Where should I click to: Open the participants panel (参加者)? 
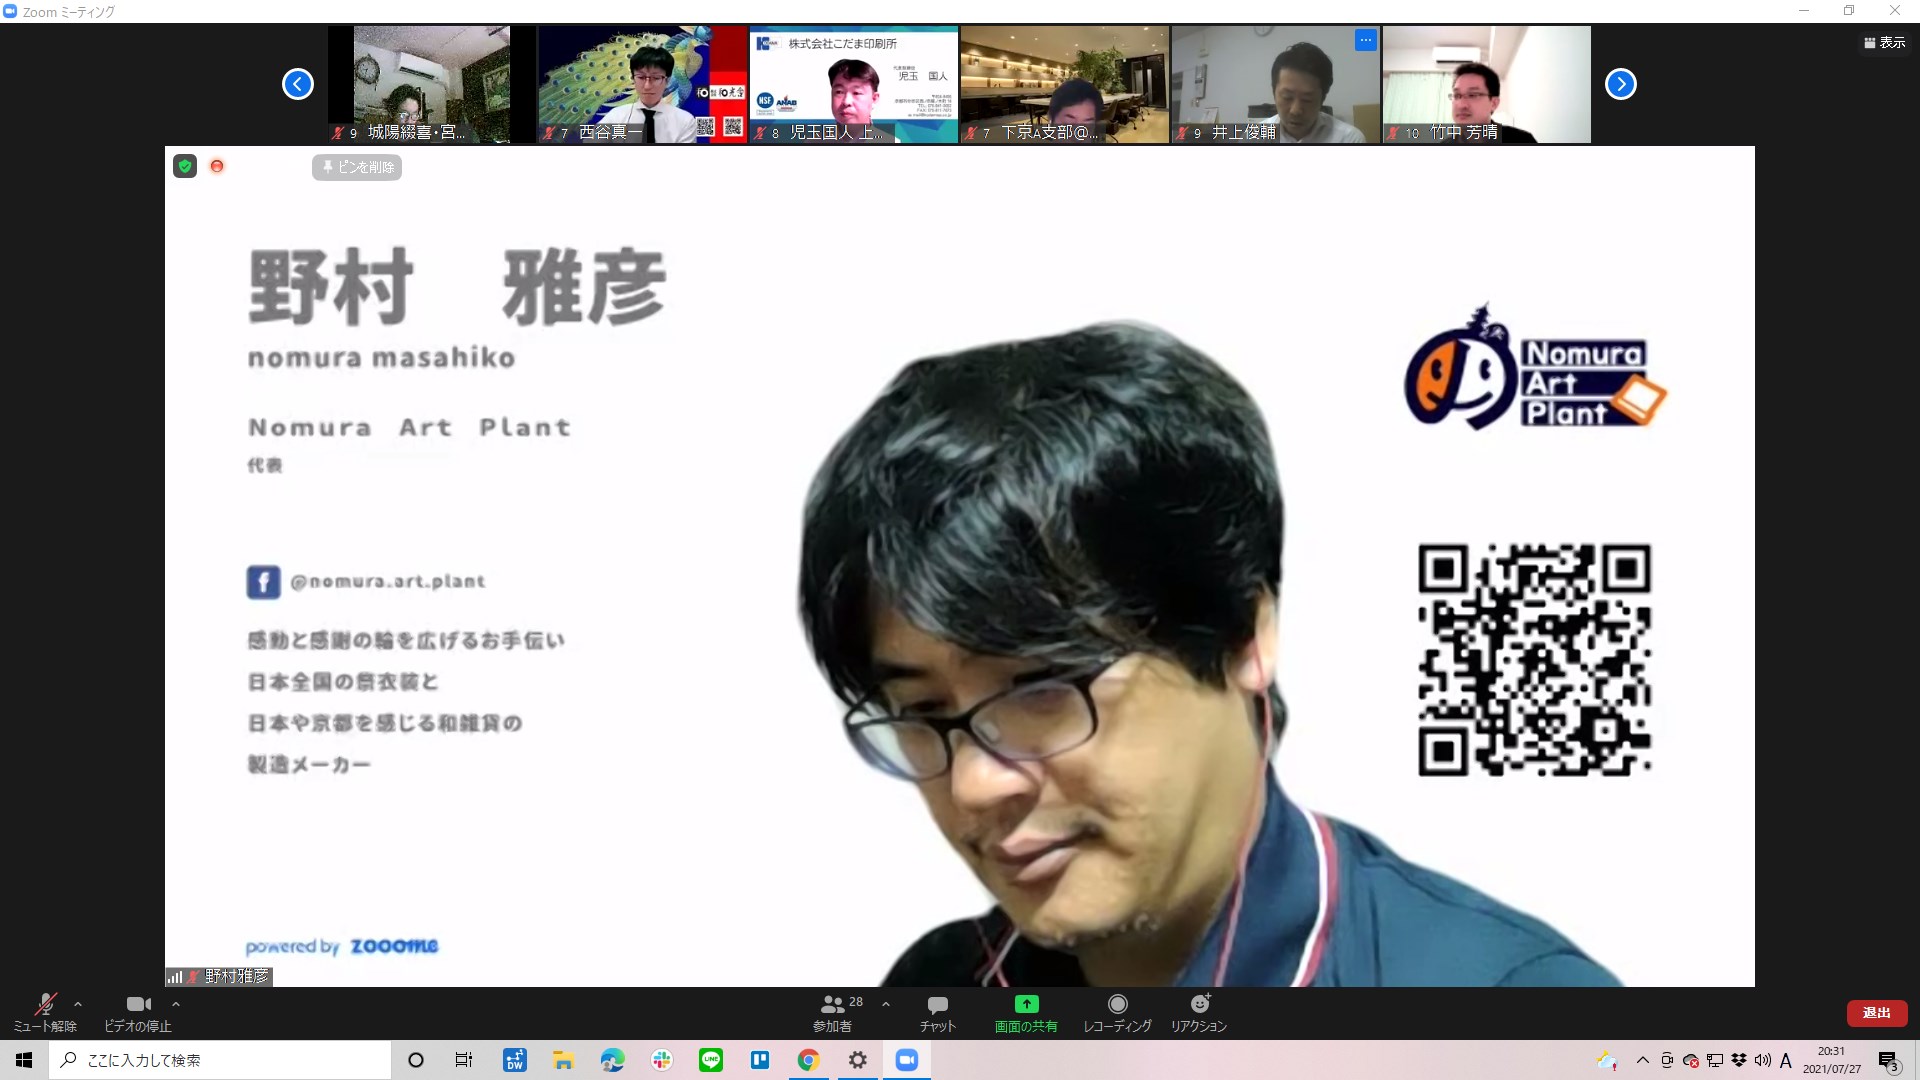833,1012
